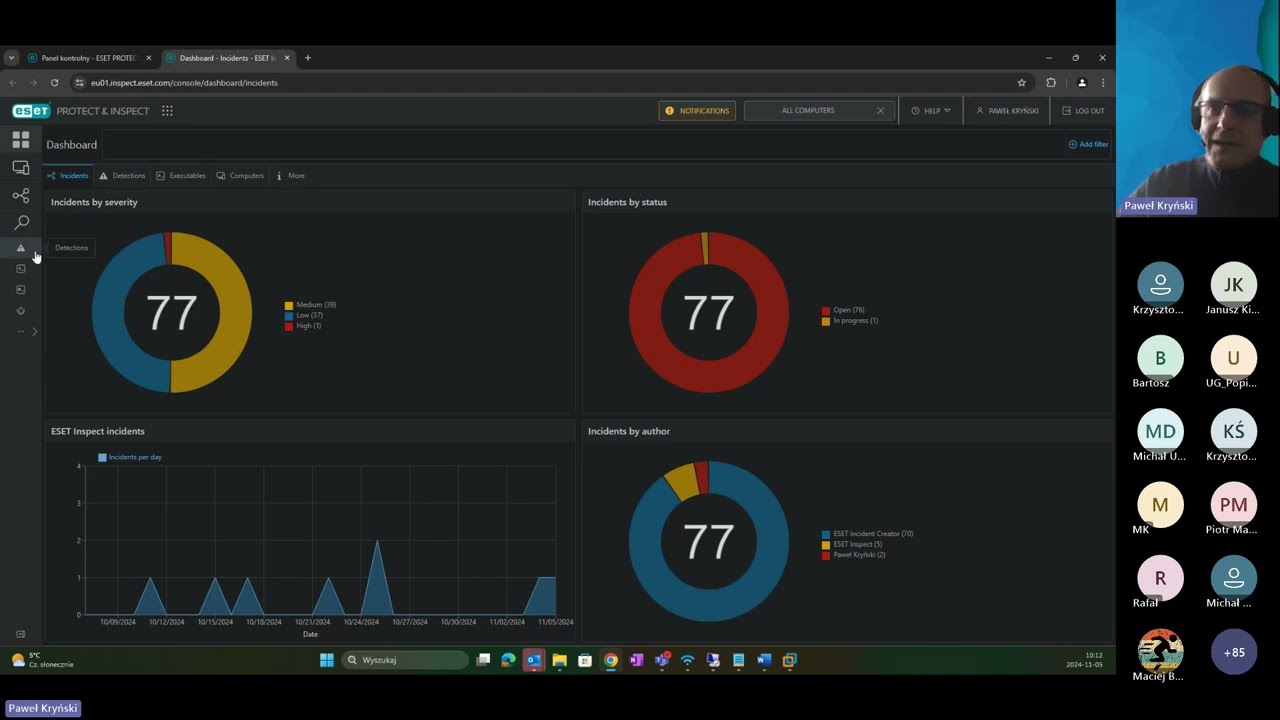
Task: Open the Paweł Kryński user menu
Action: click(1007, 111)
